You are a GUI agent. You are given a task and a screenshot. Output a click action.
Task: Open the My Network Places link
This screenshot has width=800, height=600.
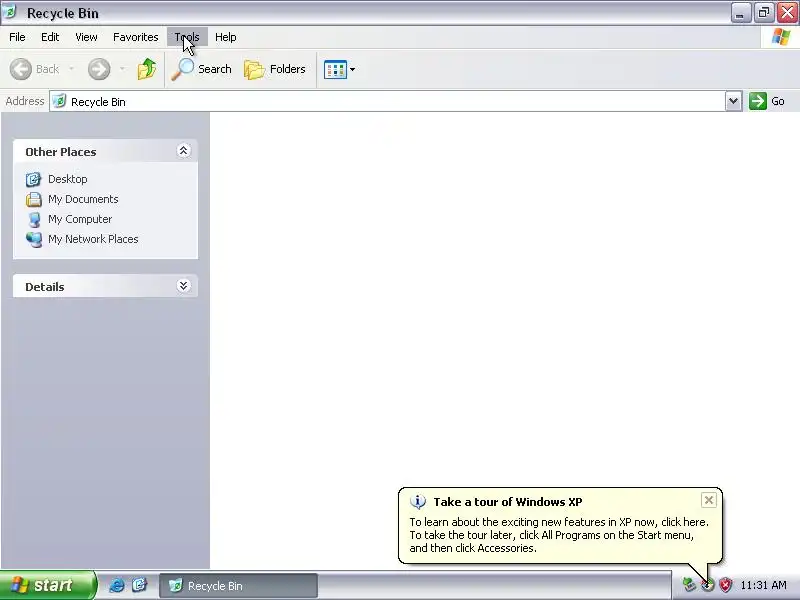(93, 239)
